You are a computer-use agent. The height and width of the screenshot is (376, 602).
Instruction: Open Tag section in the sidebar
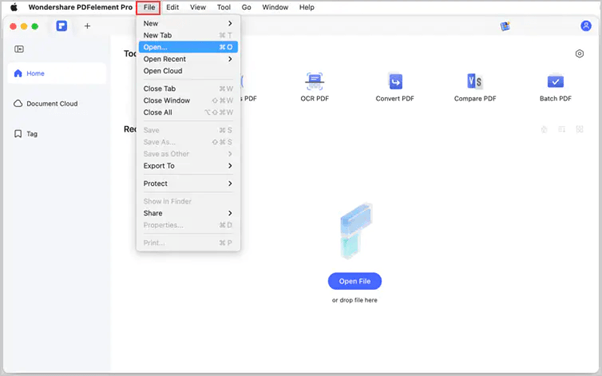click(57, 134)
